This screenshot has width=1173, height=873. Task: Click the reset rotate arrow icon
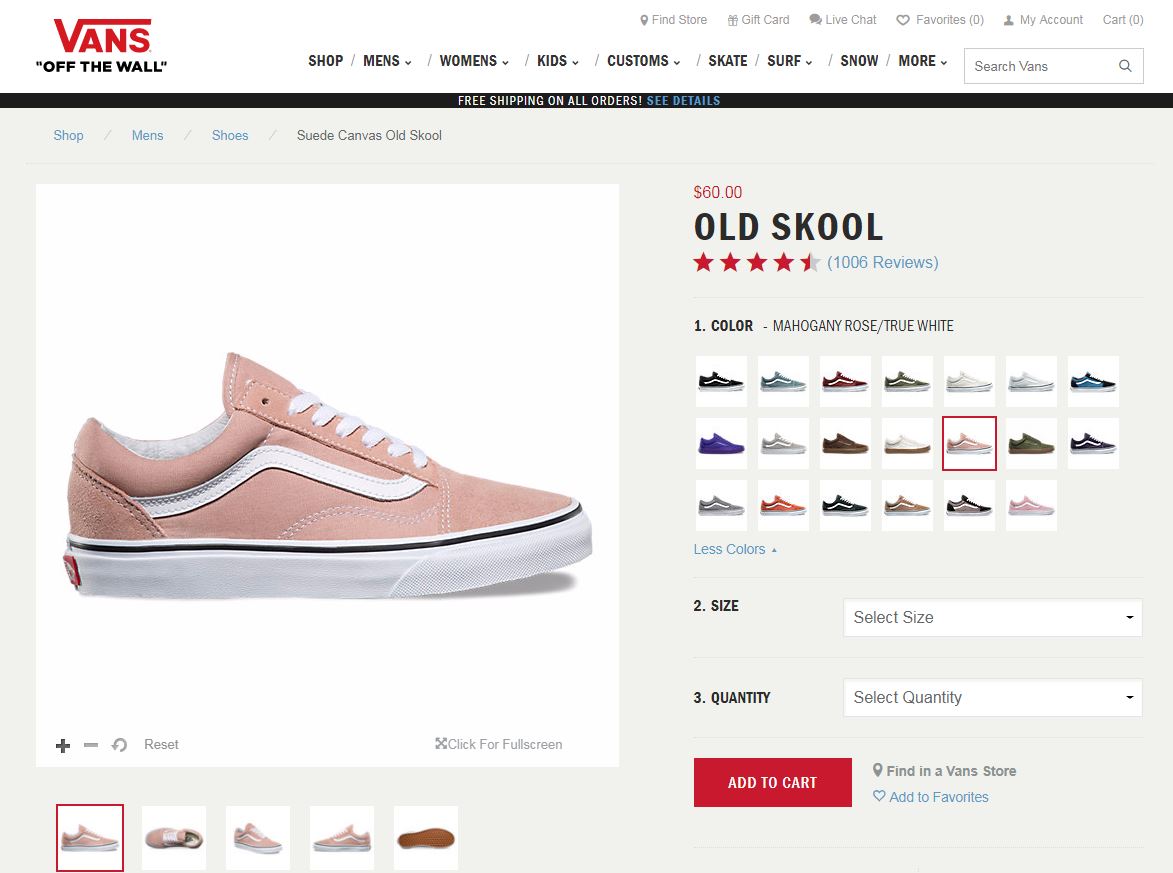point(119,745)
